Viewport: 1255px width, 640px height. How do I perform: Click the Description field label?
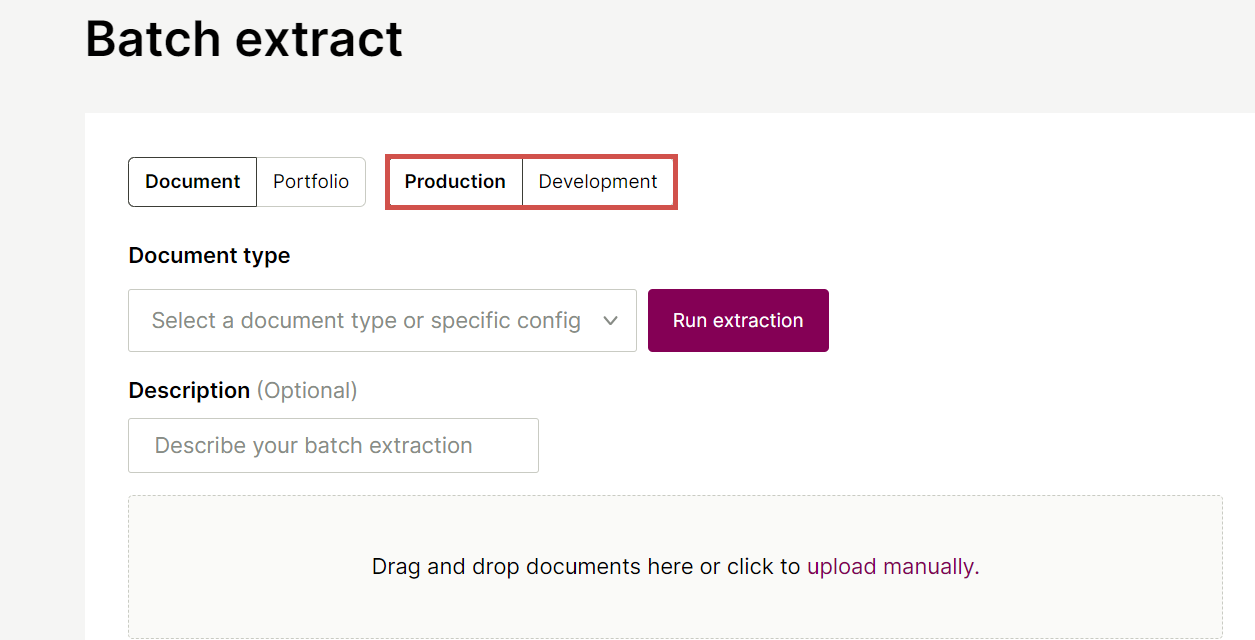pos(189,391)
